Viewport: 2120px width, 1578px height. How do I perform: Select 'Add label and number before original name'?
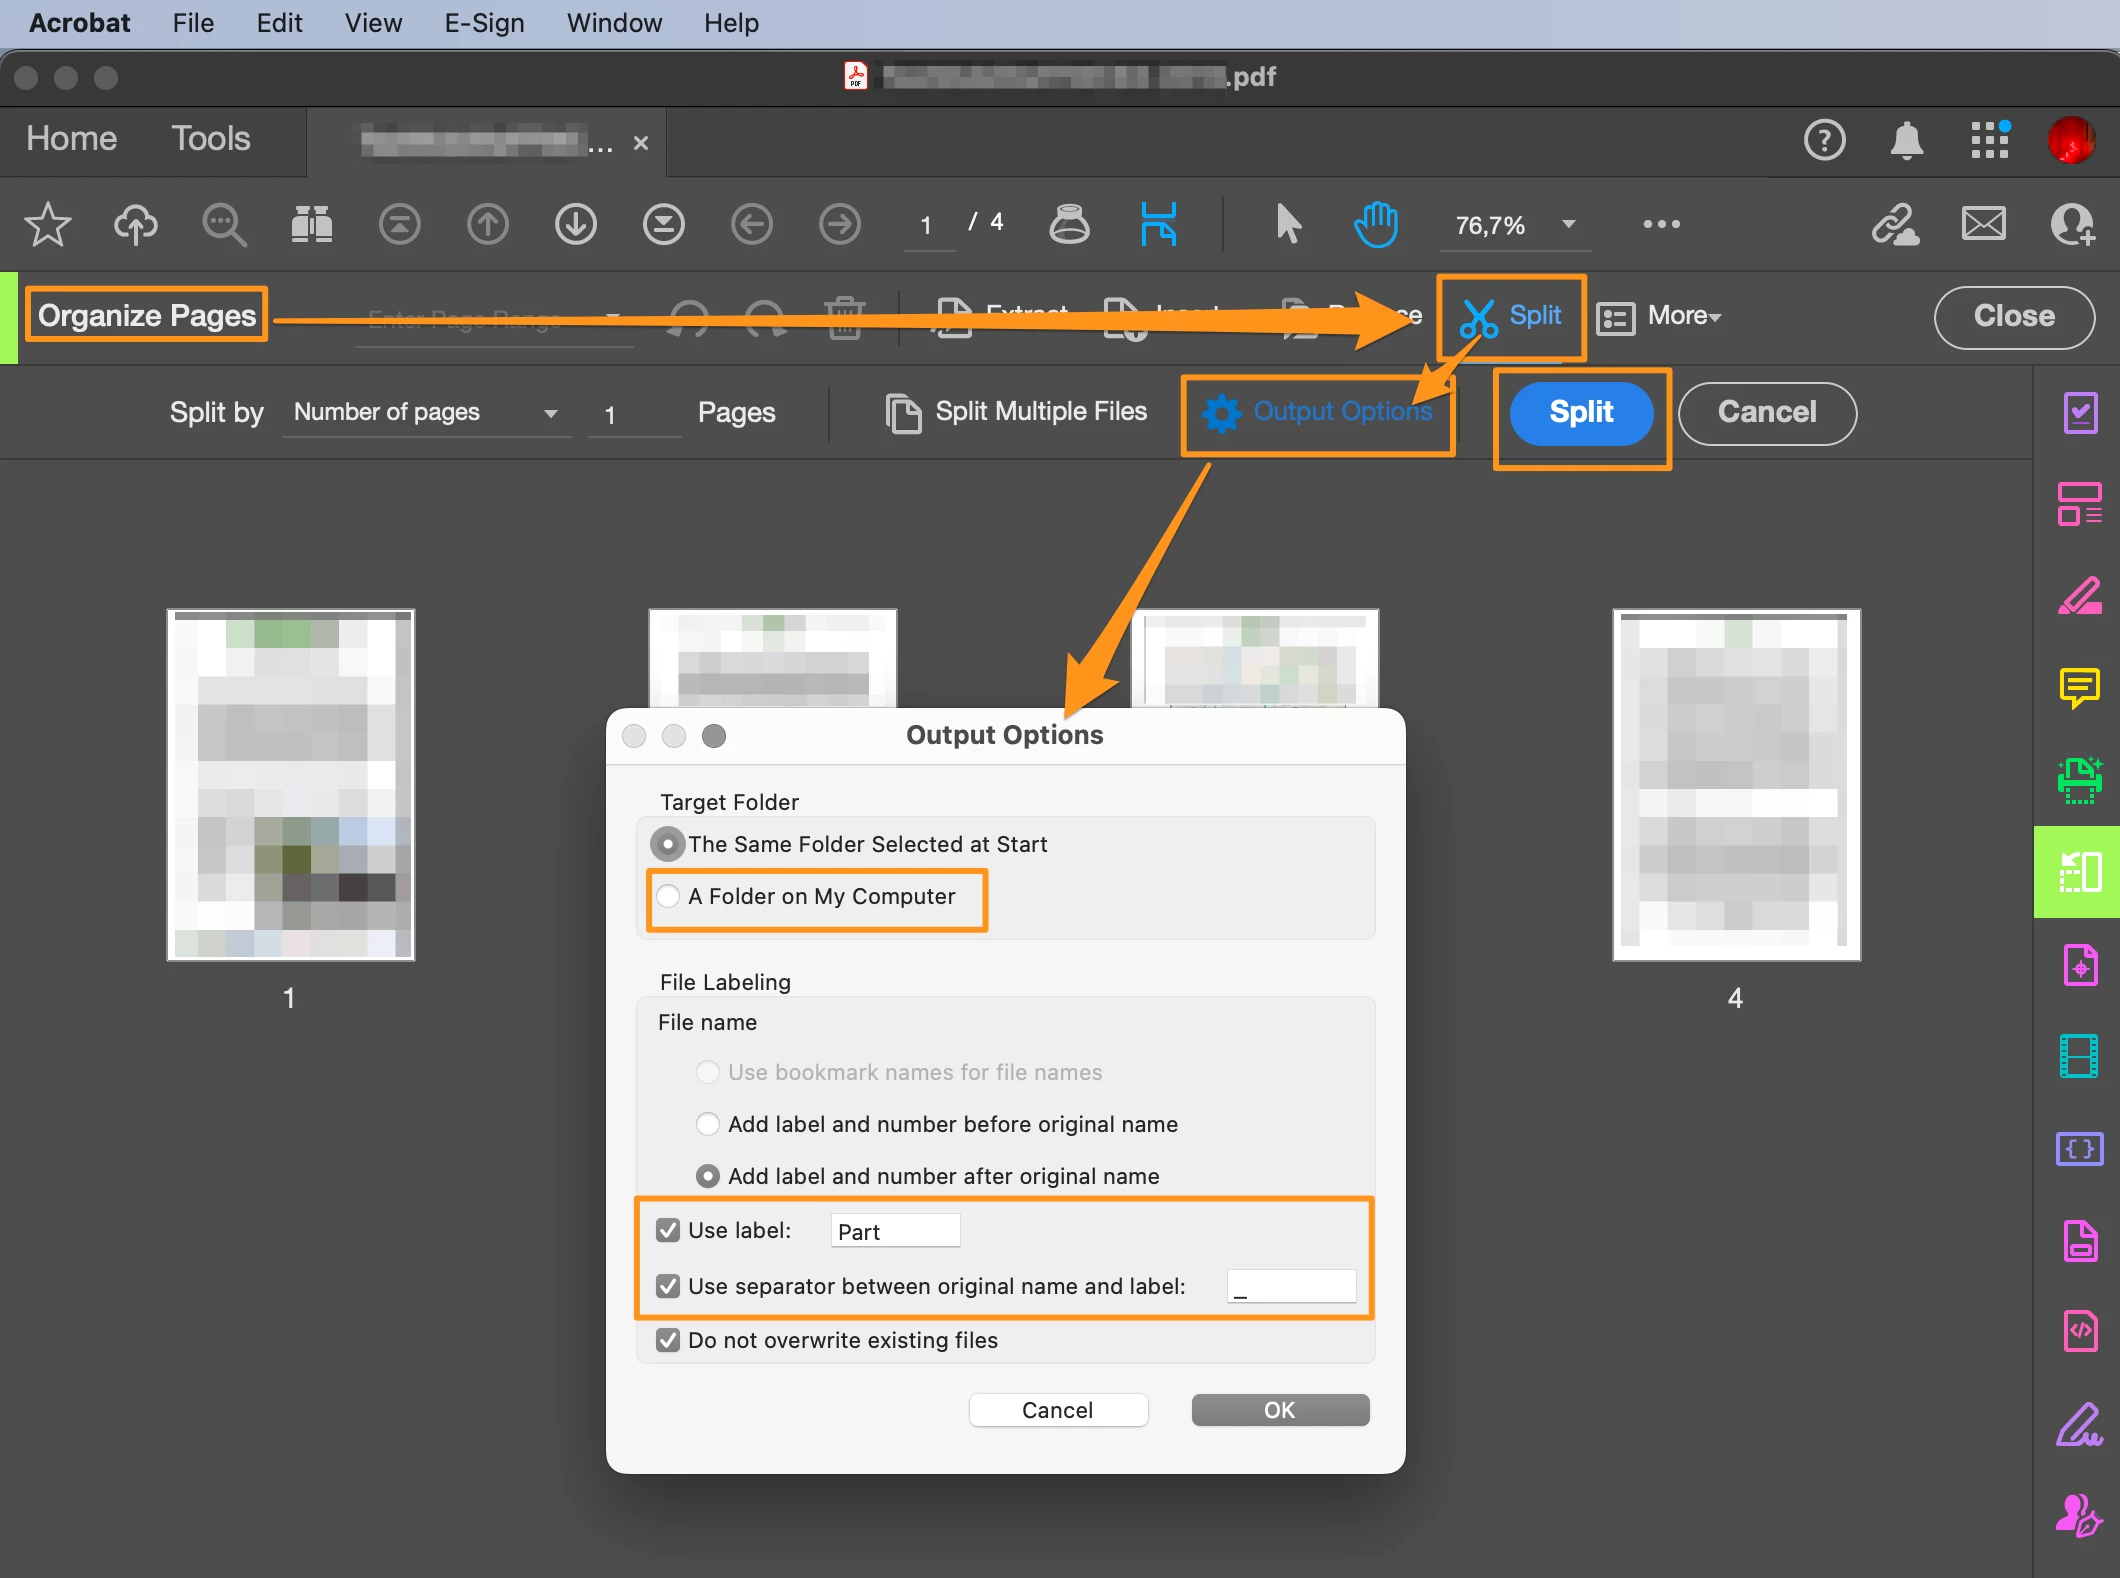pos(707,1124)
